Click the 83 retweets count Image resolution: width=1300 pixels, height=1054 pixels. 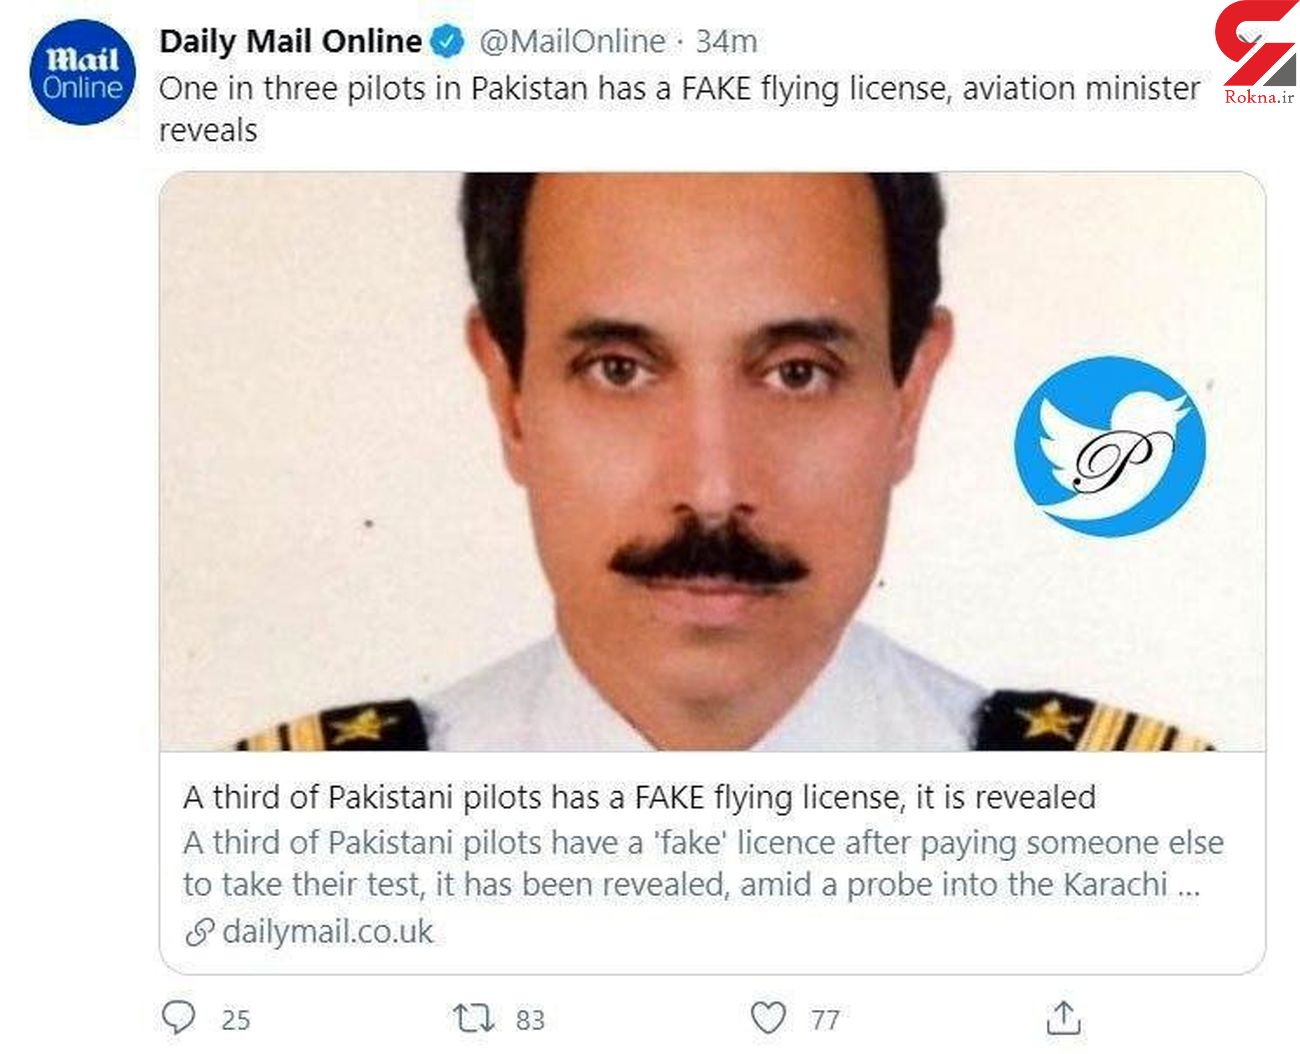[530, 1020]
